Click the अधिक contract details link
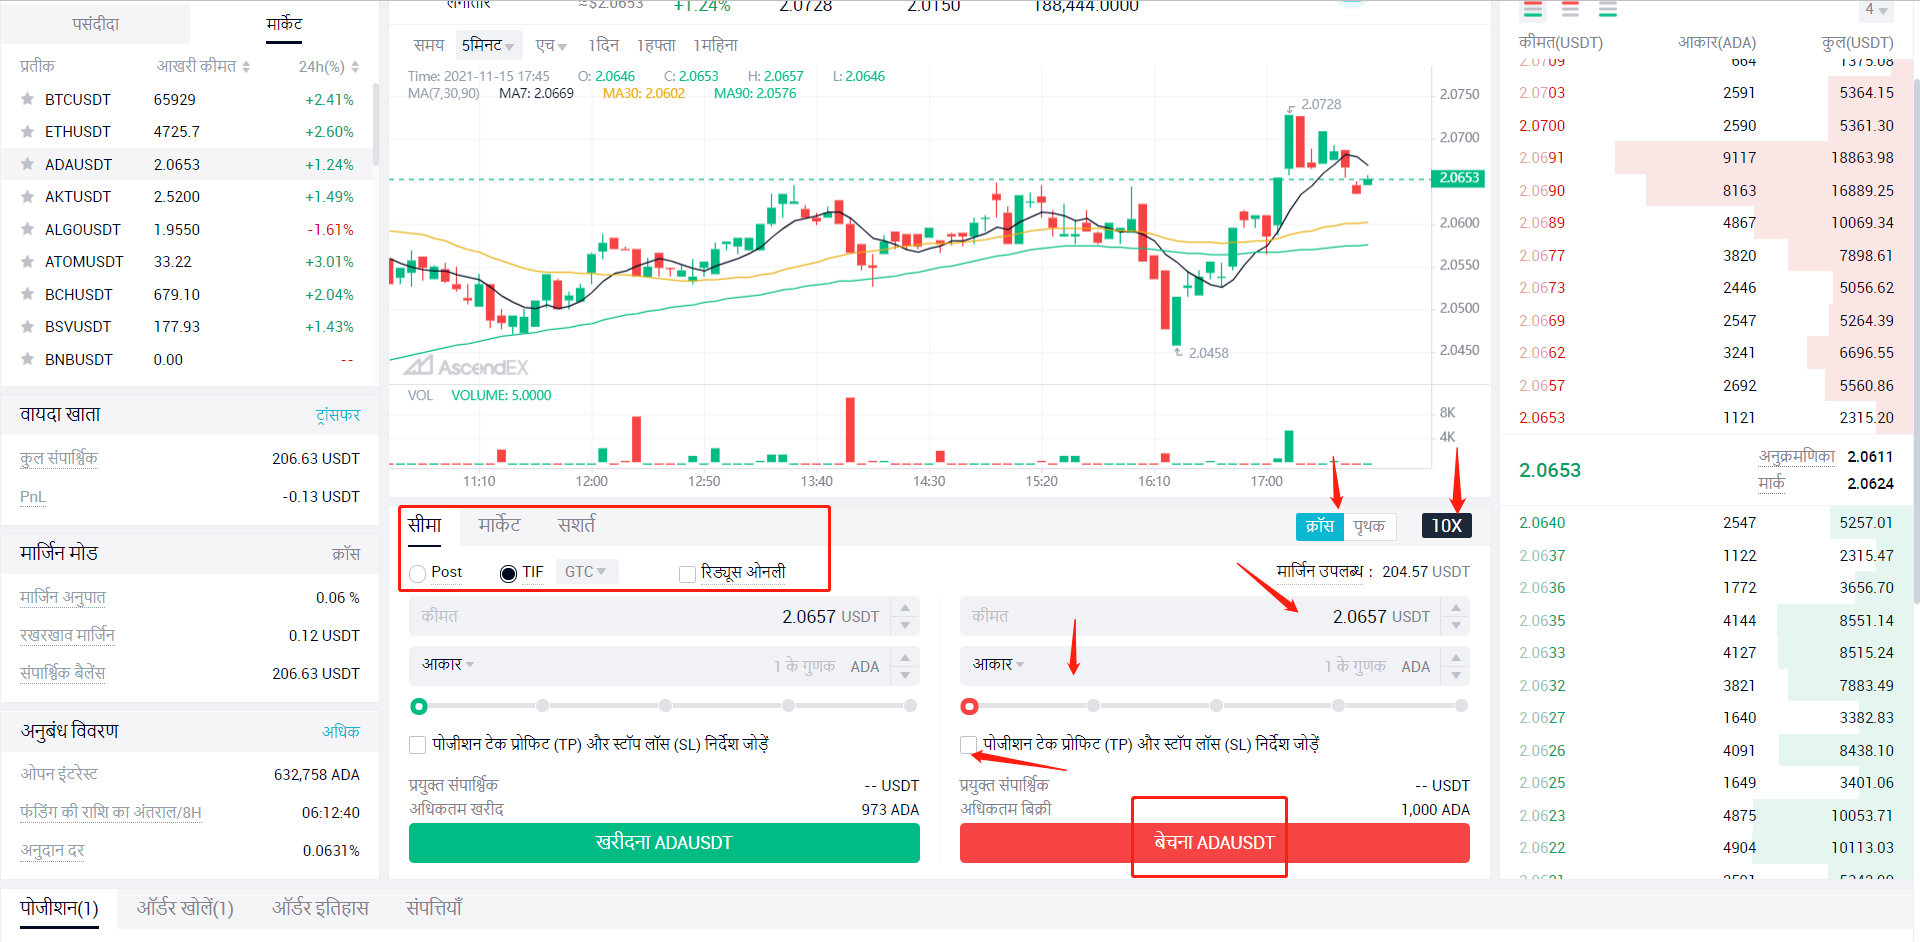This screenshot has height=942, width=1920. point(341,732)
